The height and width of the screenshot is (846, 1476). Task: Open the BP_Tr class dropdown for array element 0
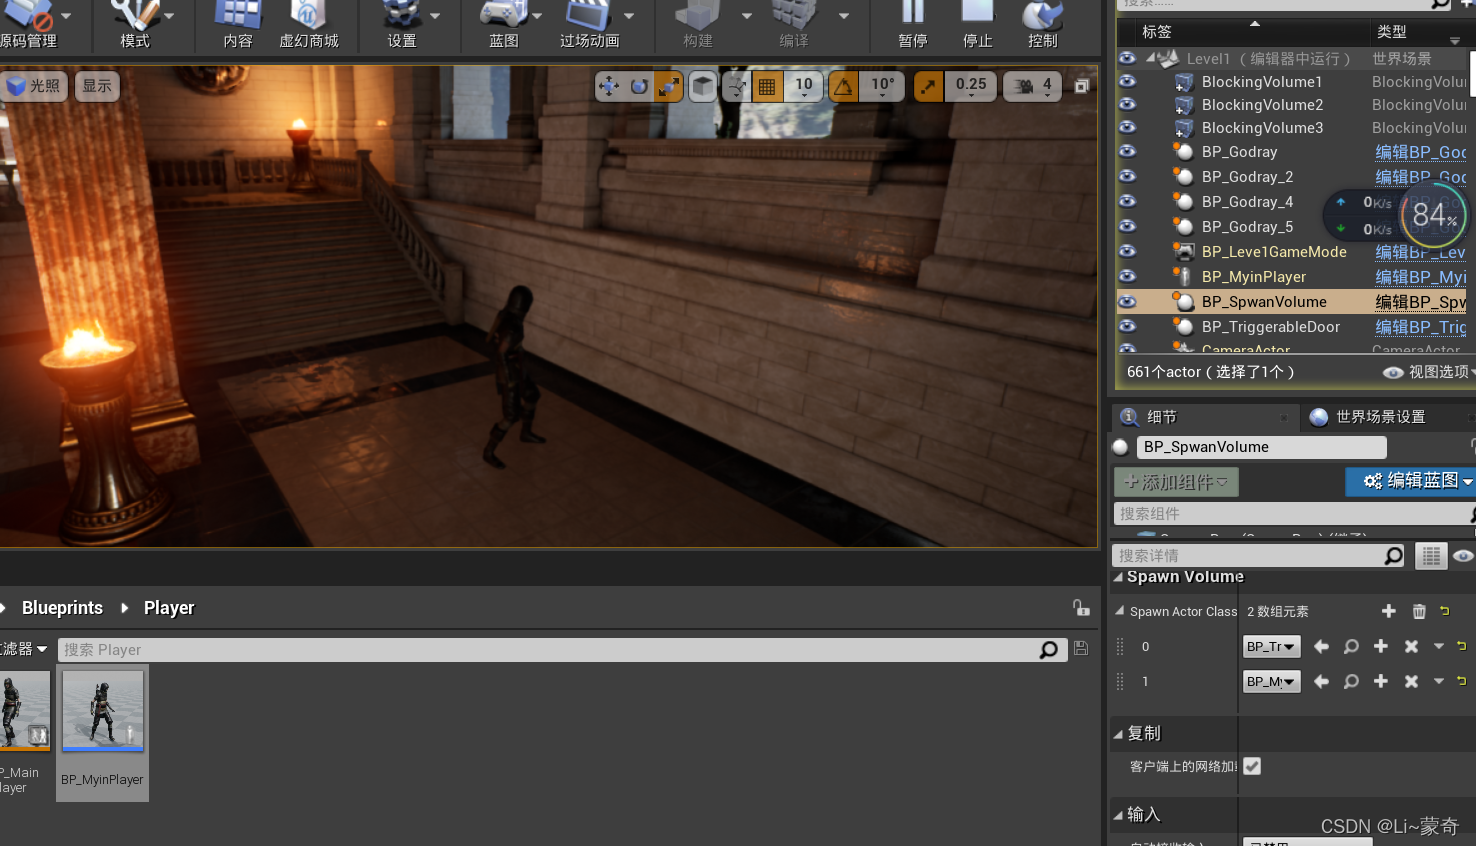(1271, 646)
